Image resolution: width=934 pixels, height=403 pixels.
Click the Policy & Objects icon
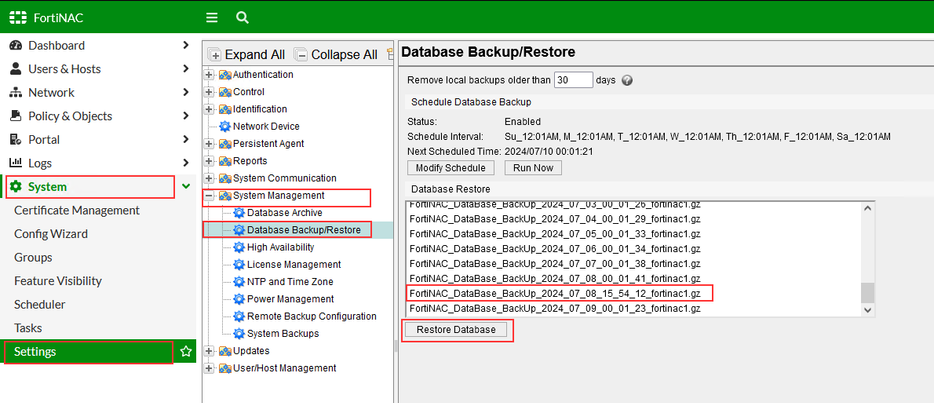click(16, 116)
